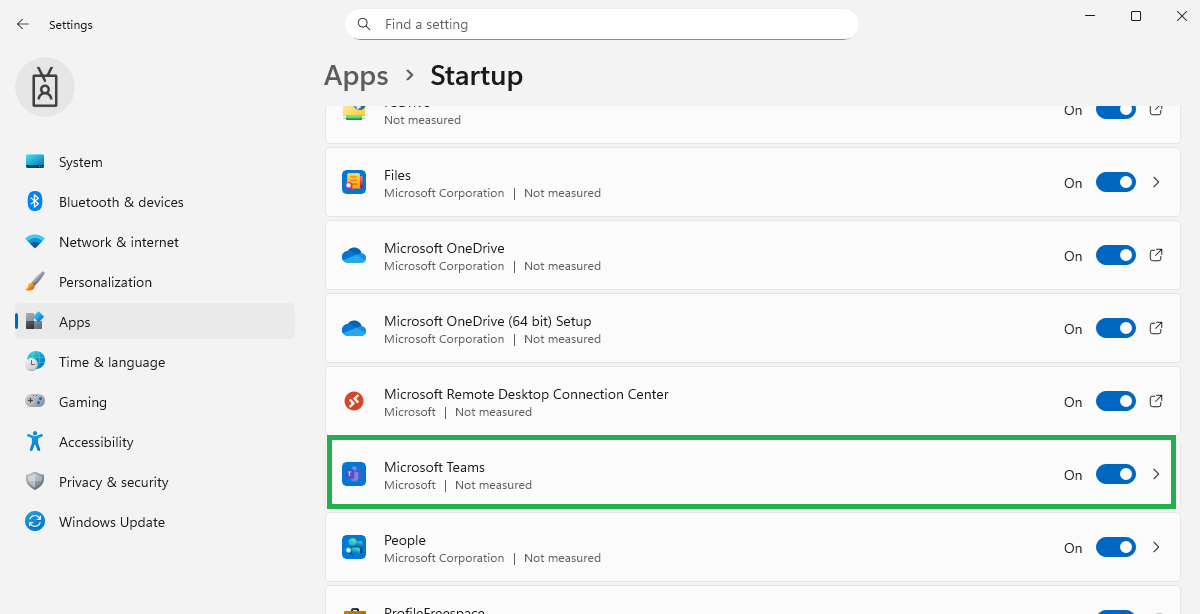Click the Microsoft OneDrive cloud icon

pyautogui.click(x=354, y=256)
